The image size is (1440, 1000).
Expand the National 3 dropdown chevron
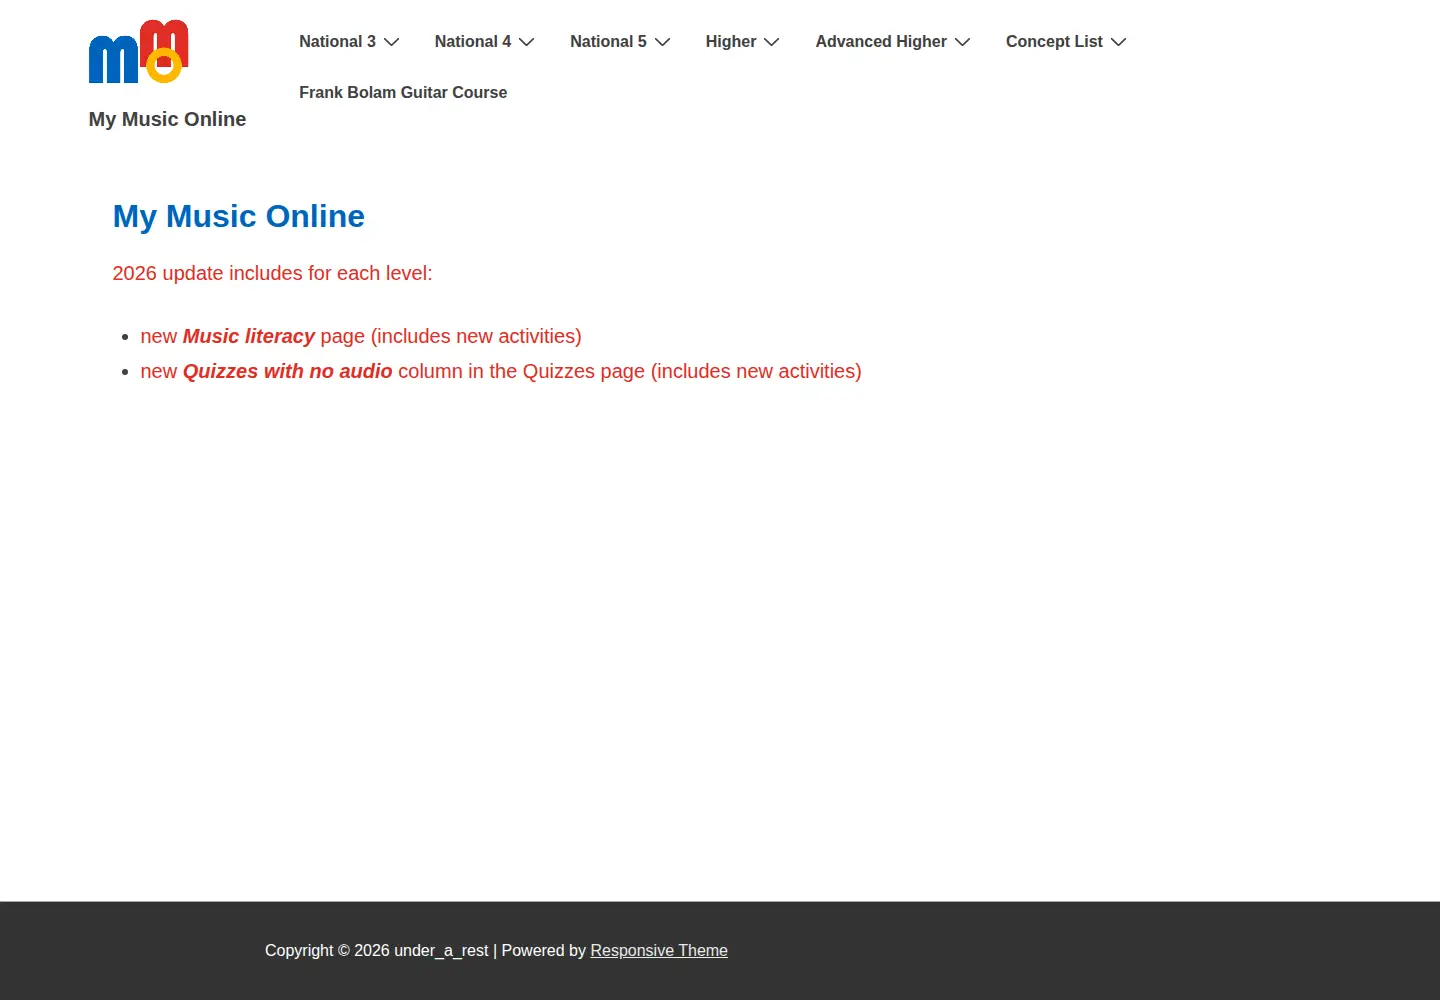[392, 42]
